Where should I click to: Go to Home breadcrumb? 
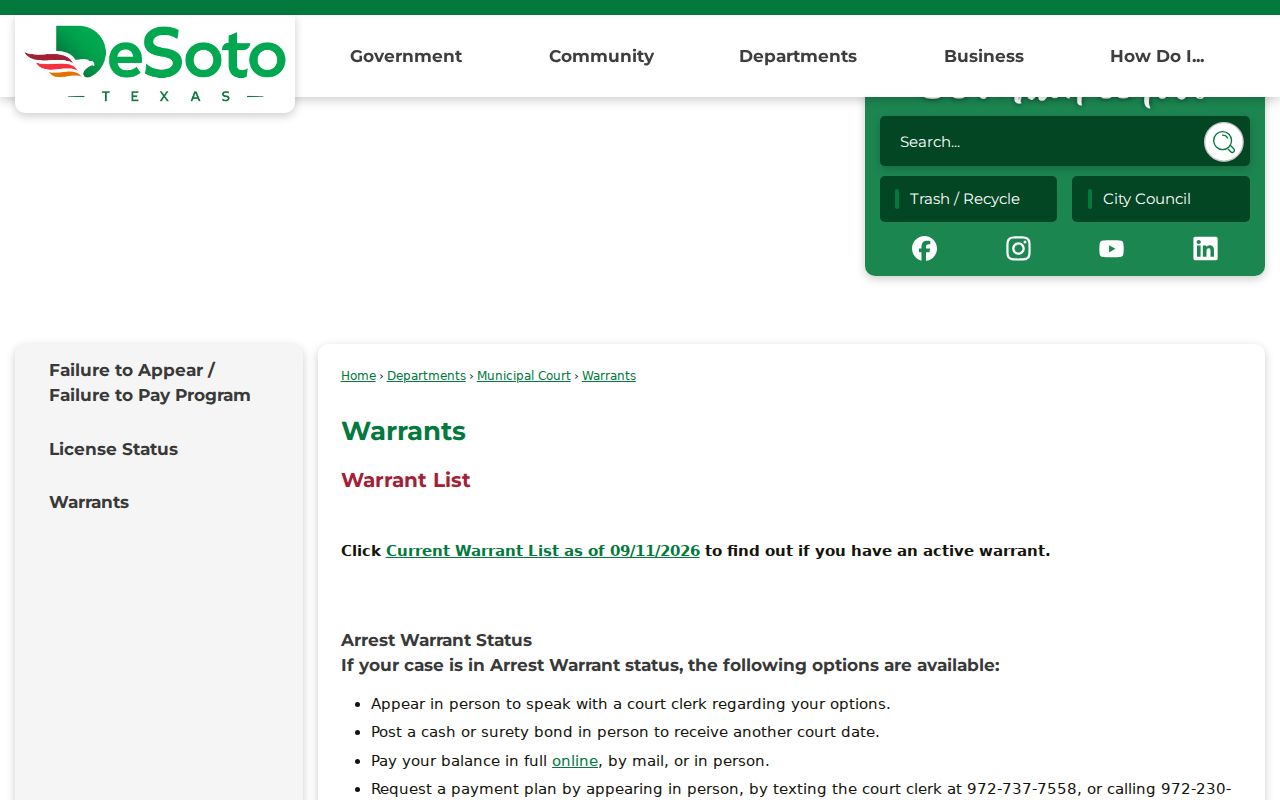[x=358, y=376]
